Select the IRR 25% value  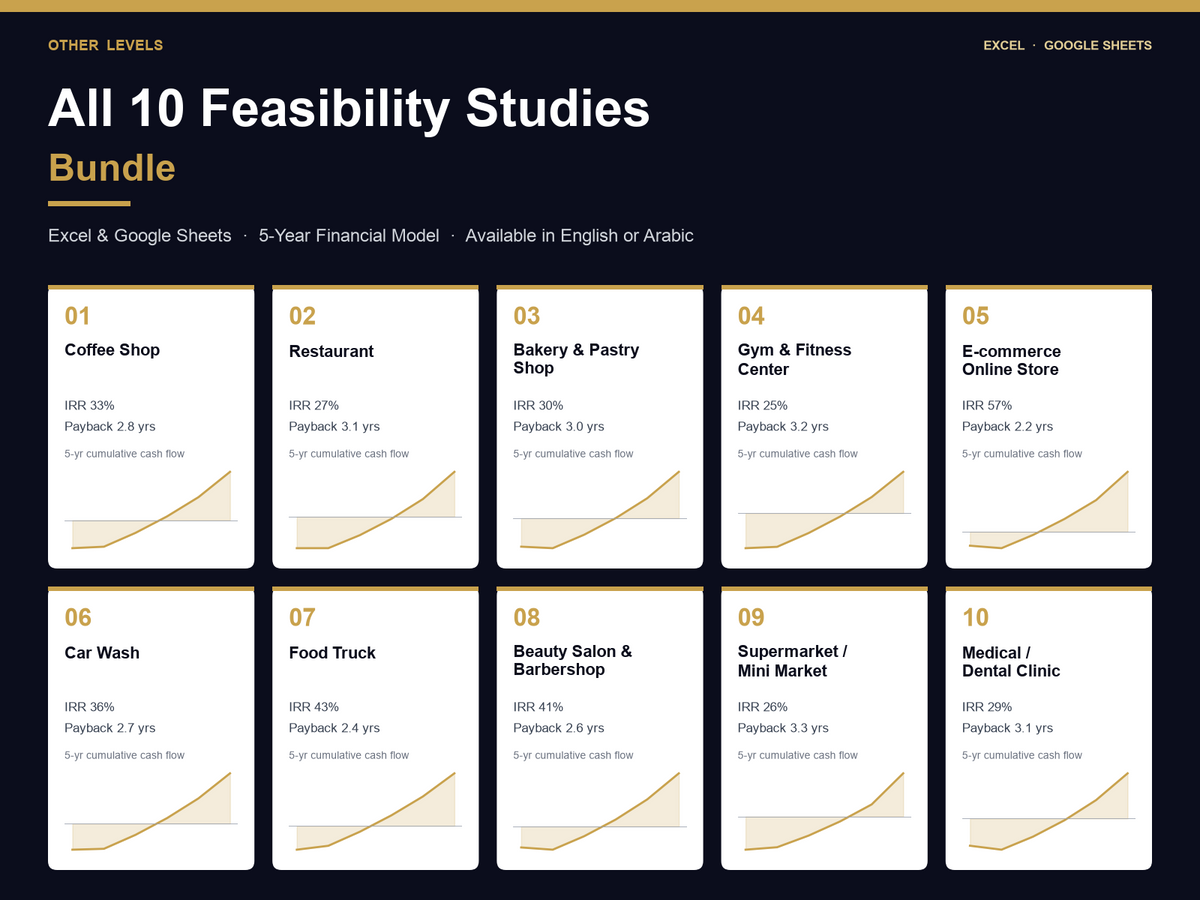pos(763,405)
